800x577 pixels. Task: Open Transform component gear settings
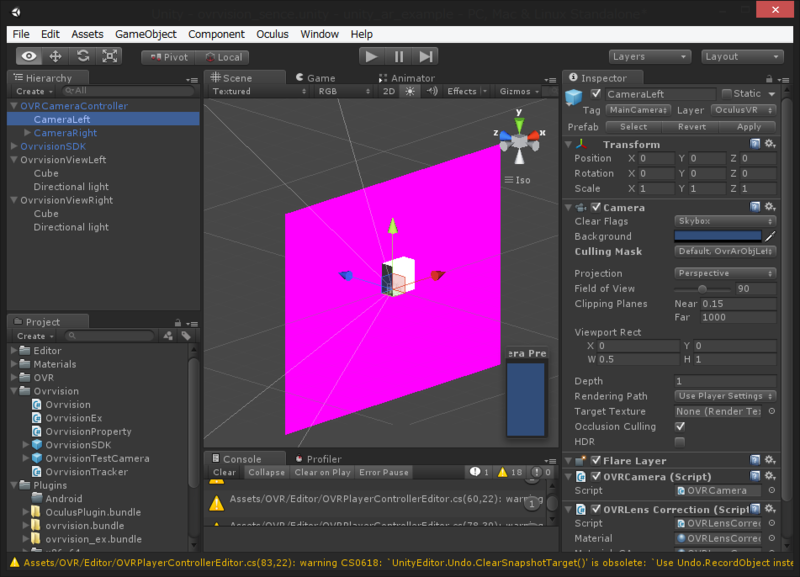(x=770, y=144)
